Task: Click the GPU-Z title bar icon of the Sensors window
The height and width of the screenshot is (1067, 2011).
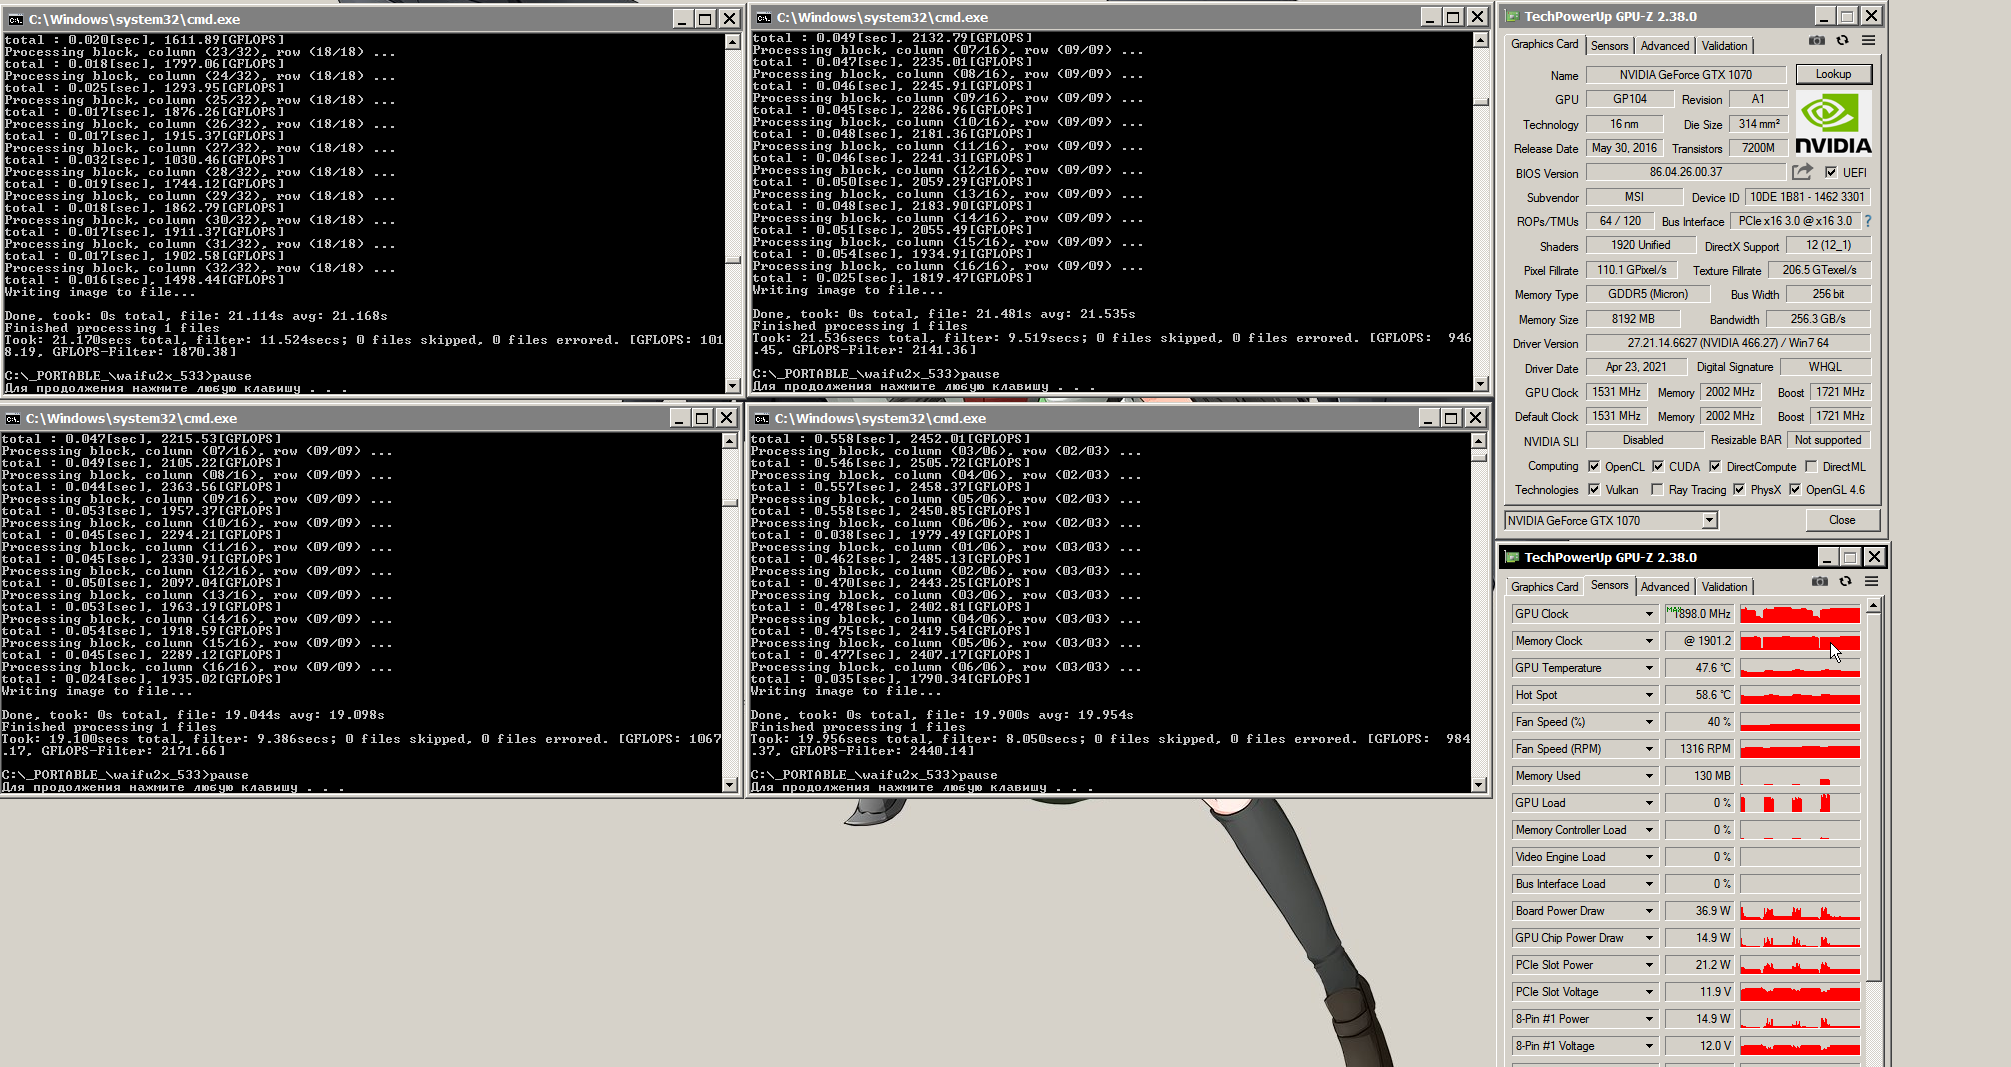Action: pyautogui.click(x=1512, y=557)
